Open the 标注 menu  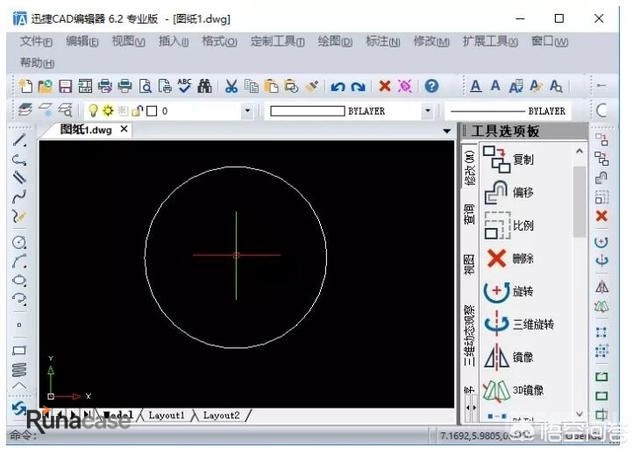(x=382, y=41)
